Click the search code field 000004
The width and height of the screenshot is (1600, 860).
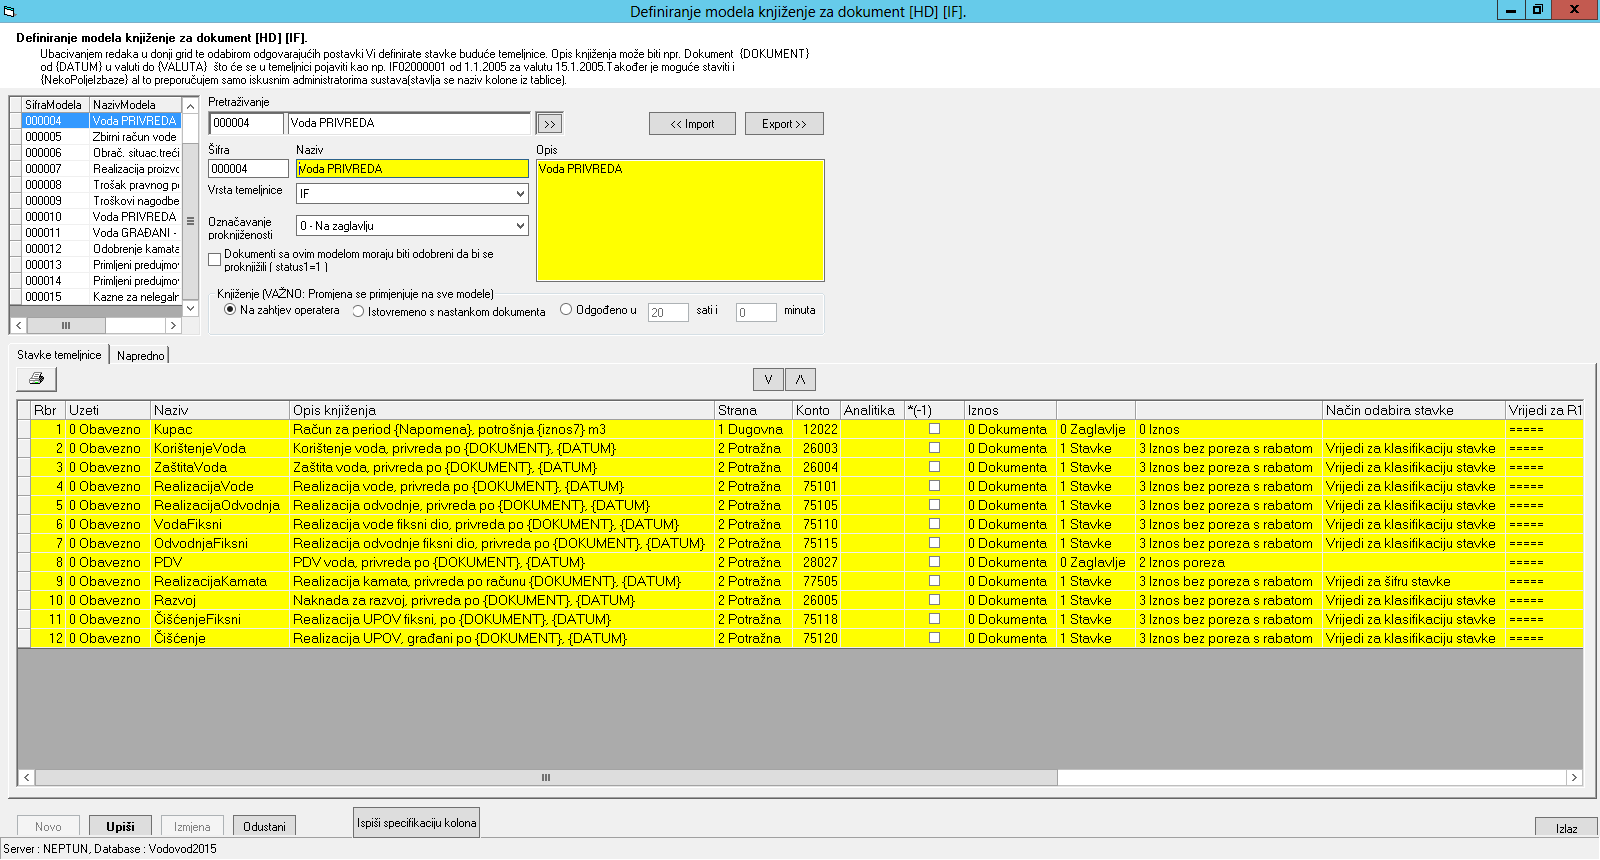[246, 123]
